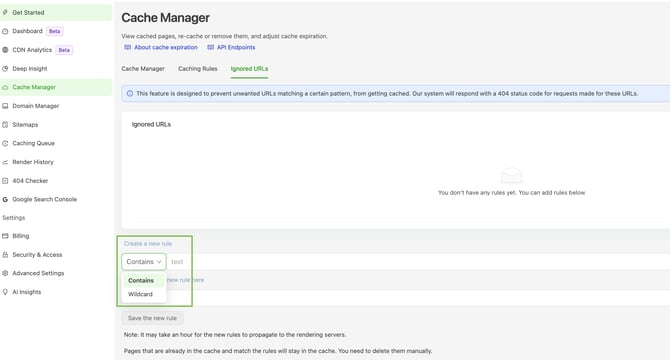This screenshot has width=670, height=360.
Task: Open the About cache expiration link
Action: coord(166,47)
